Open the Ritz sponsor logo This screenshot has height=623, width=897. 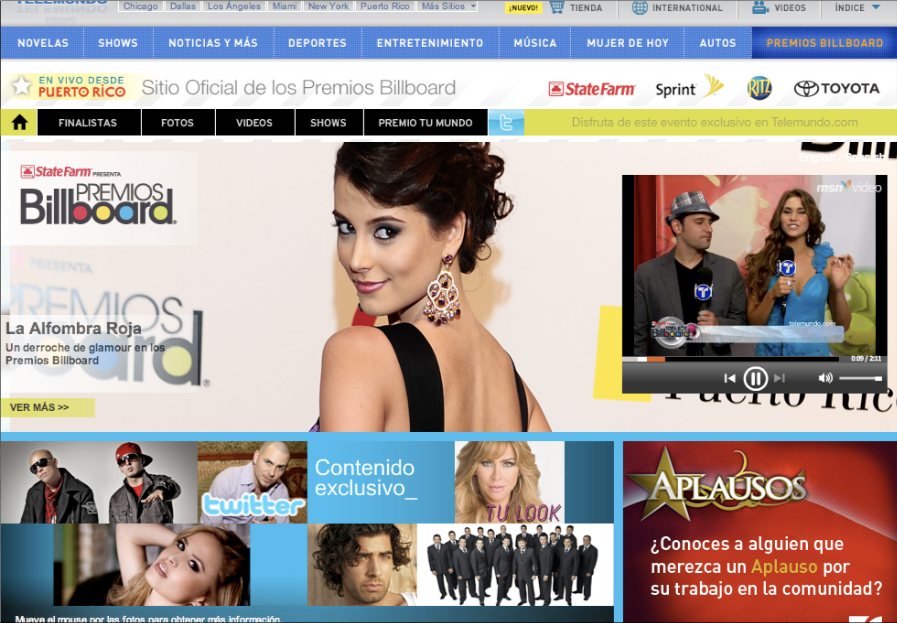click(x=759, y=88)
